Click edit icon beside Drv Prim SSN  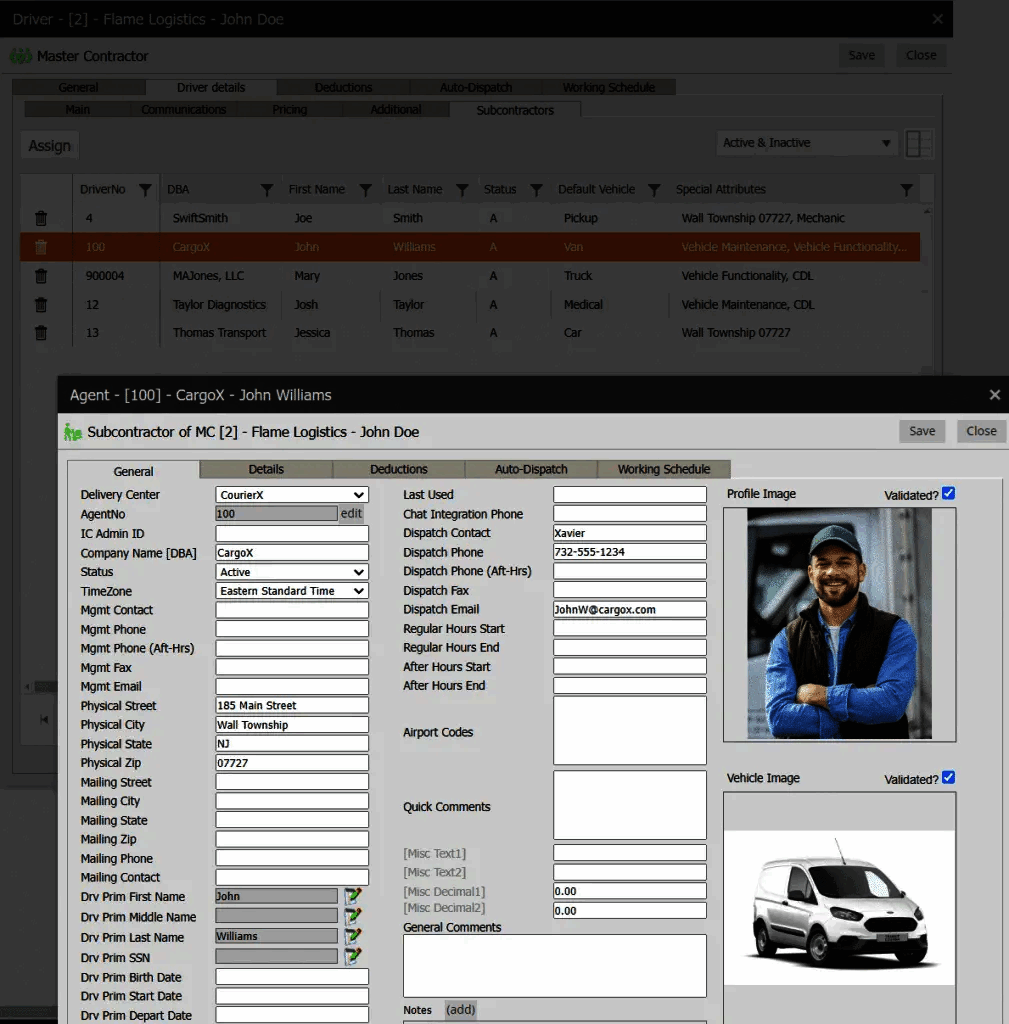coord(353,956)
